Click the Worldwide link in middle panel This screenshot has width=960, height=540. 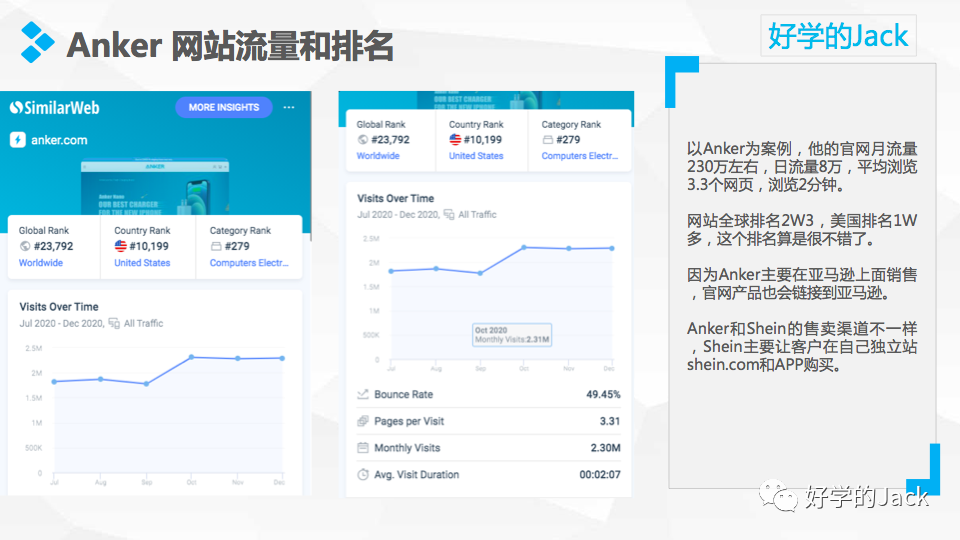point(378,156)
